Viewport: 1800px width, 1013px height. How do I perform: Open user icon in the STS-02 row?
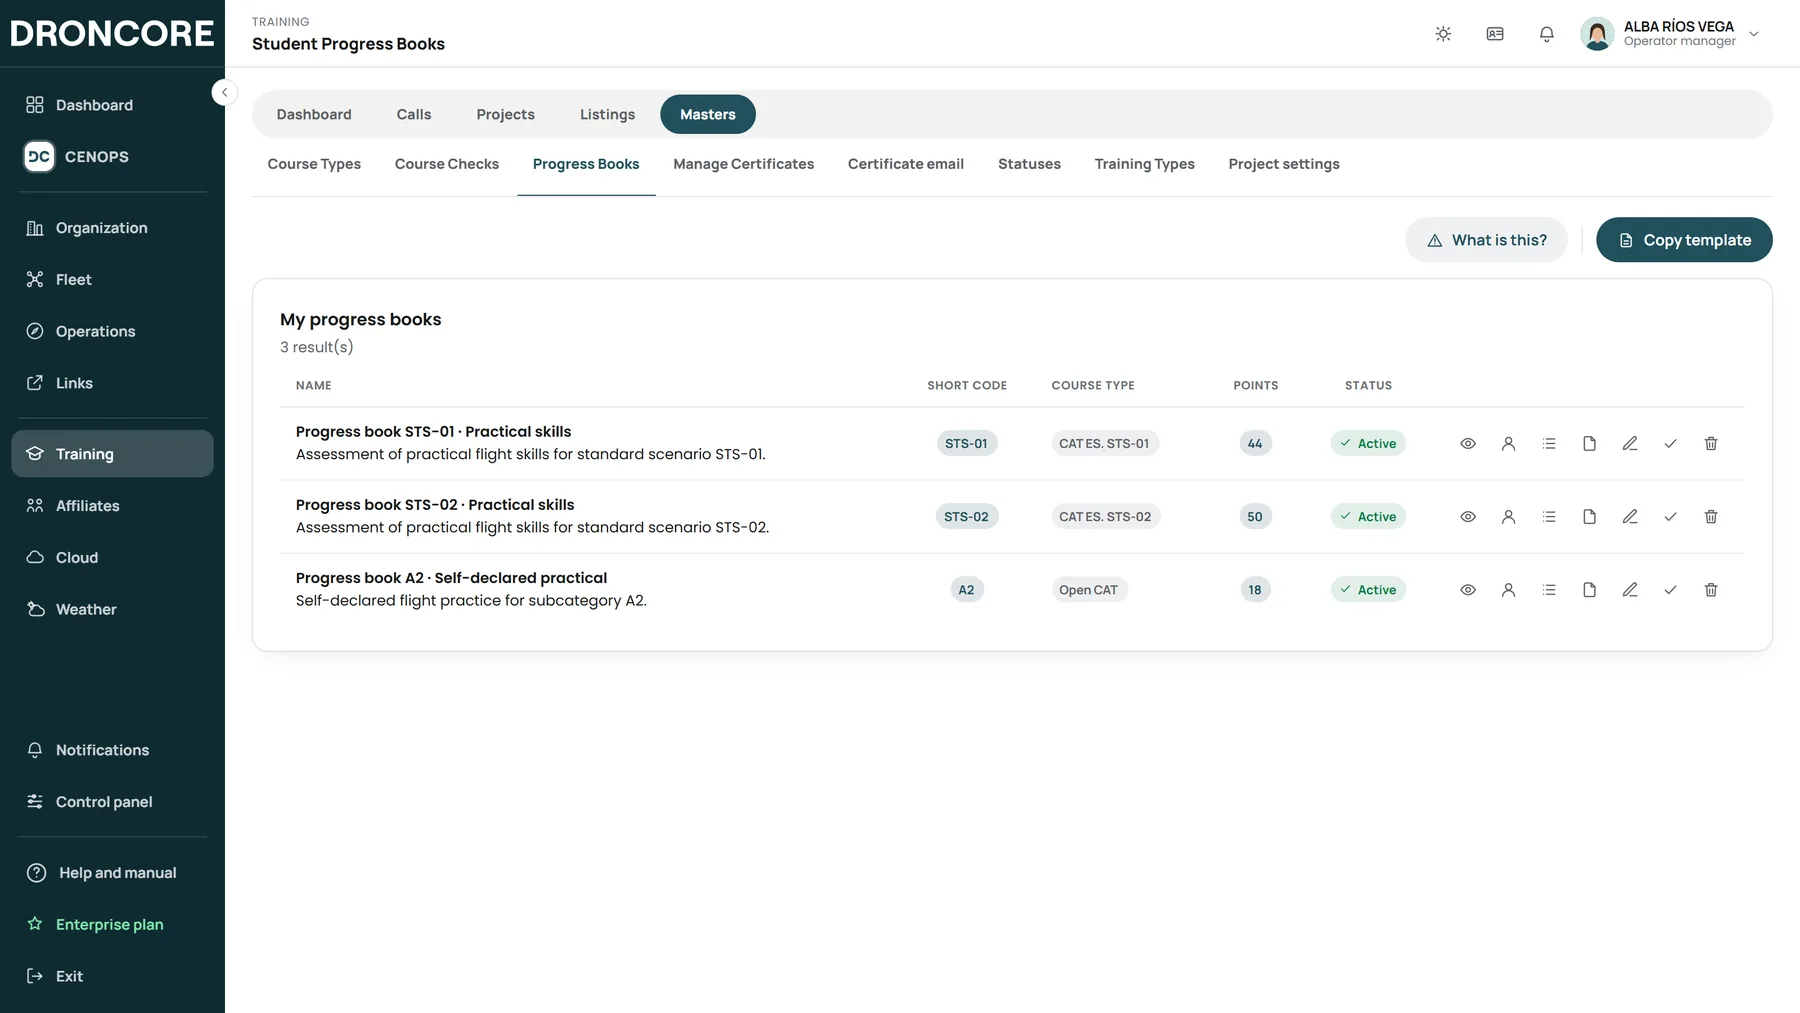(x=1508, y=517)
